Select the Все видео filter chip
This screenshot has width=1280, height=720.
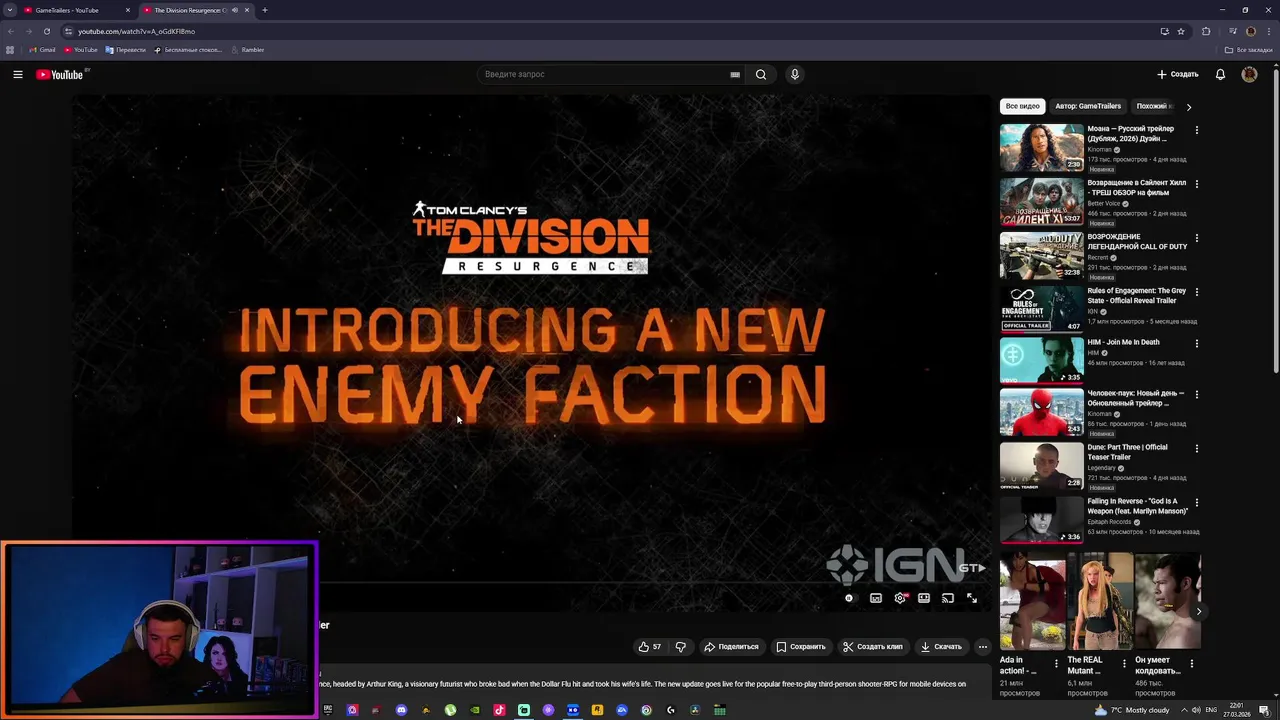pyautogui.click(x=1022, y=106)
